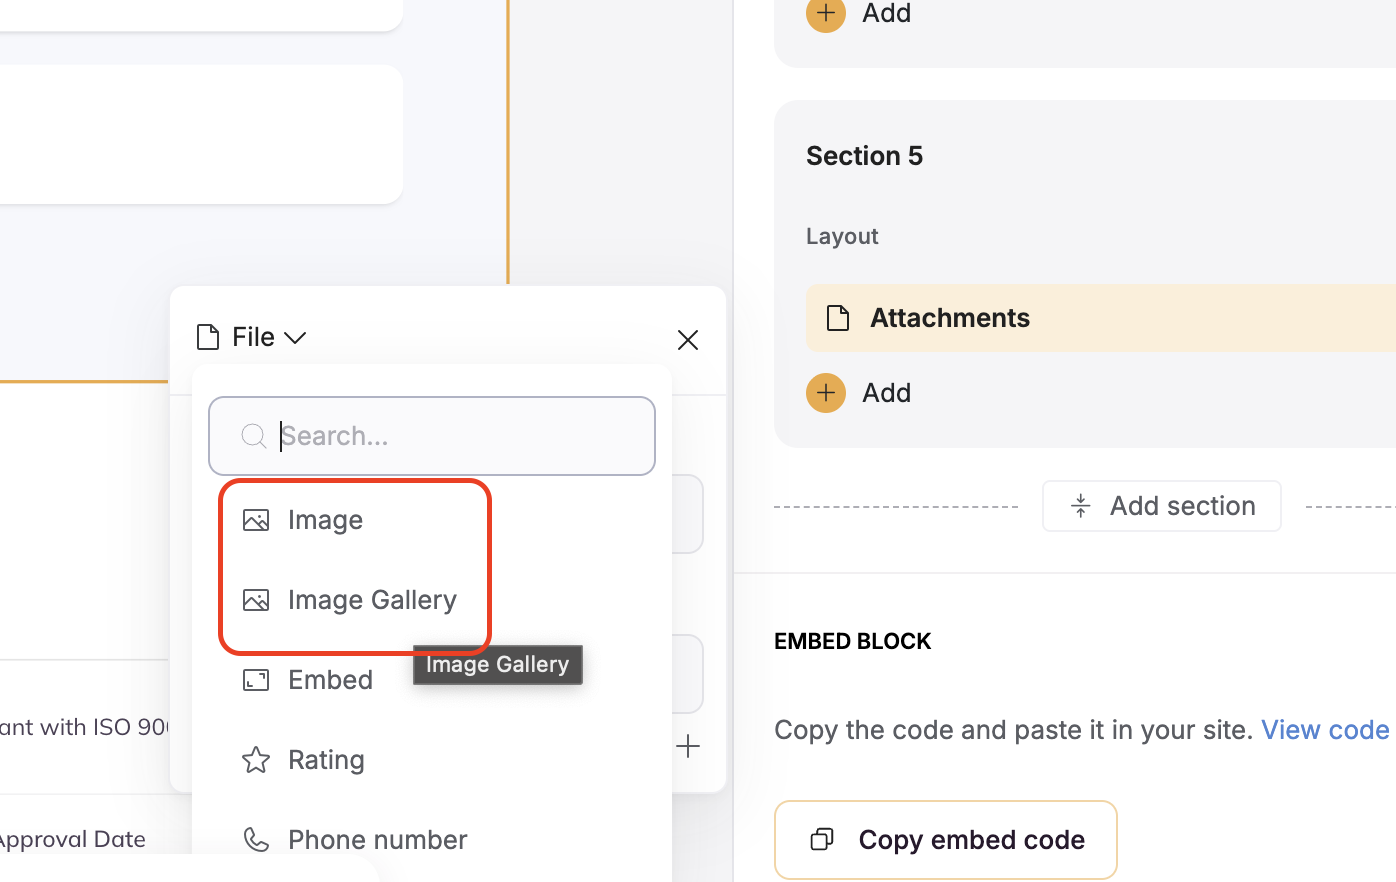Click the search magnifier icon
The image size is (1396, 882).
254,436
